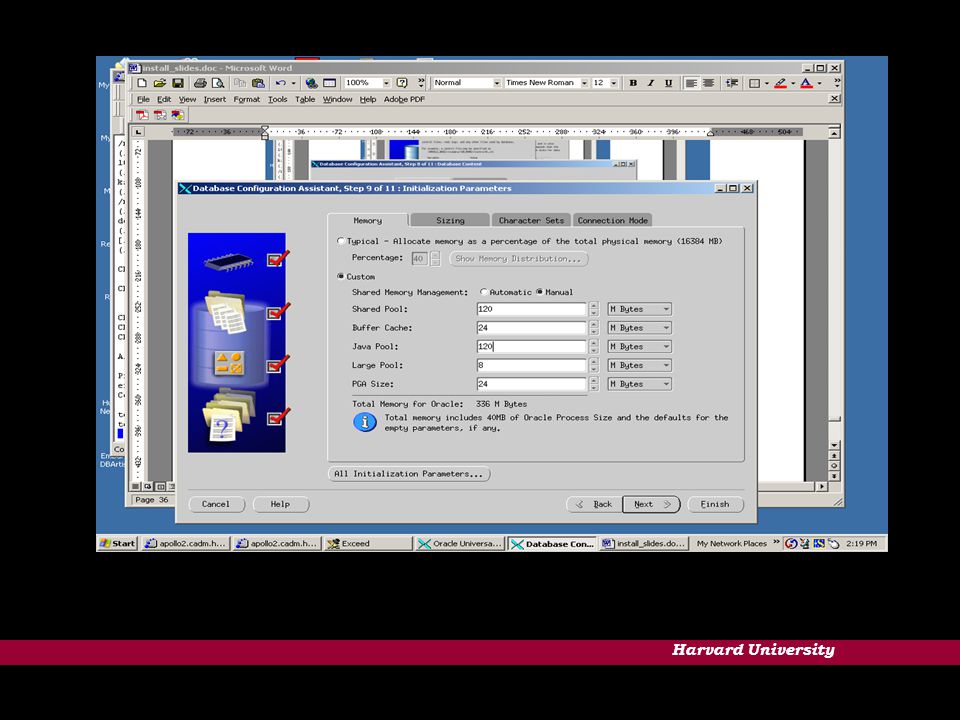The image size is (960, 720).
Task: Click the Outside Border icon in Word
Action: coord(755,83)
